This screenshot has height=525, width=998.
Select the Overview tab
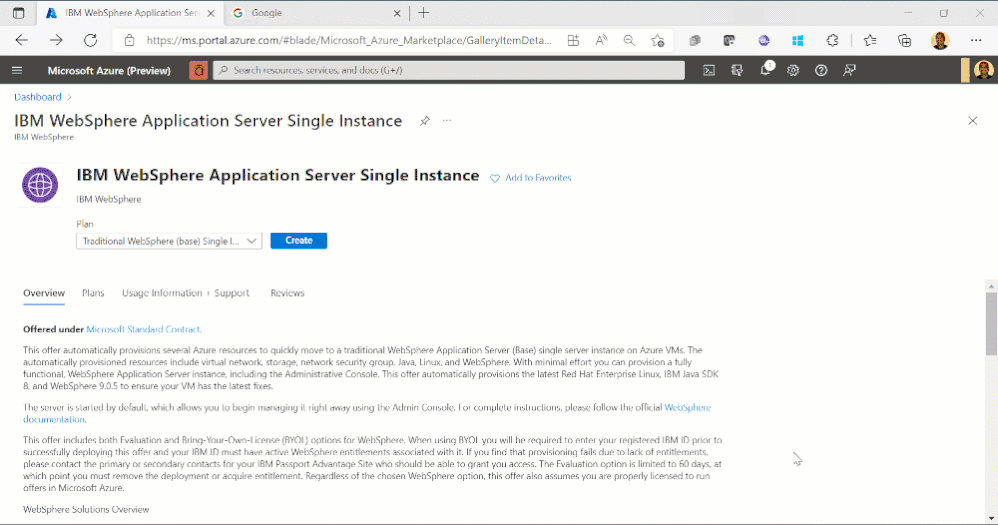(x=44, y=293)
